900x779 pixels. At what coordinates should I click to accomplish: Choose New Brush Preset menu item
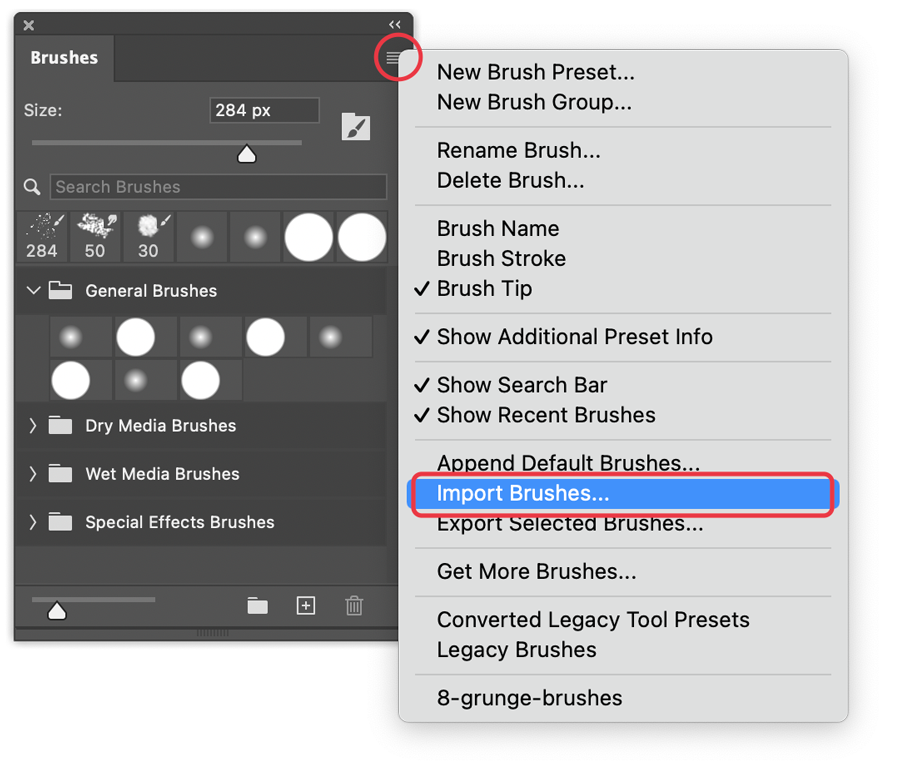point(536,72)
